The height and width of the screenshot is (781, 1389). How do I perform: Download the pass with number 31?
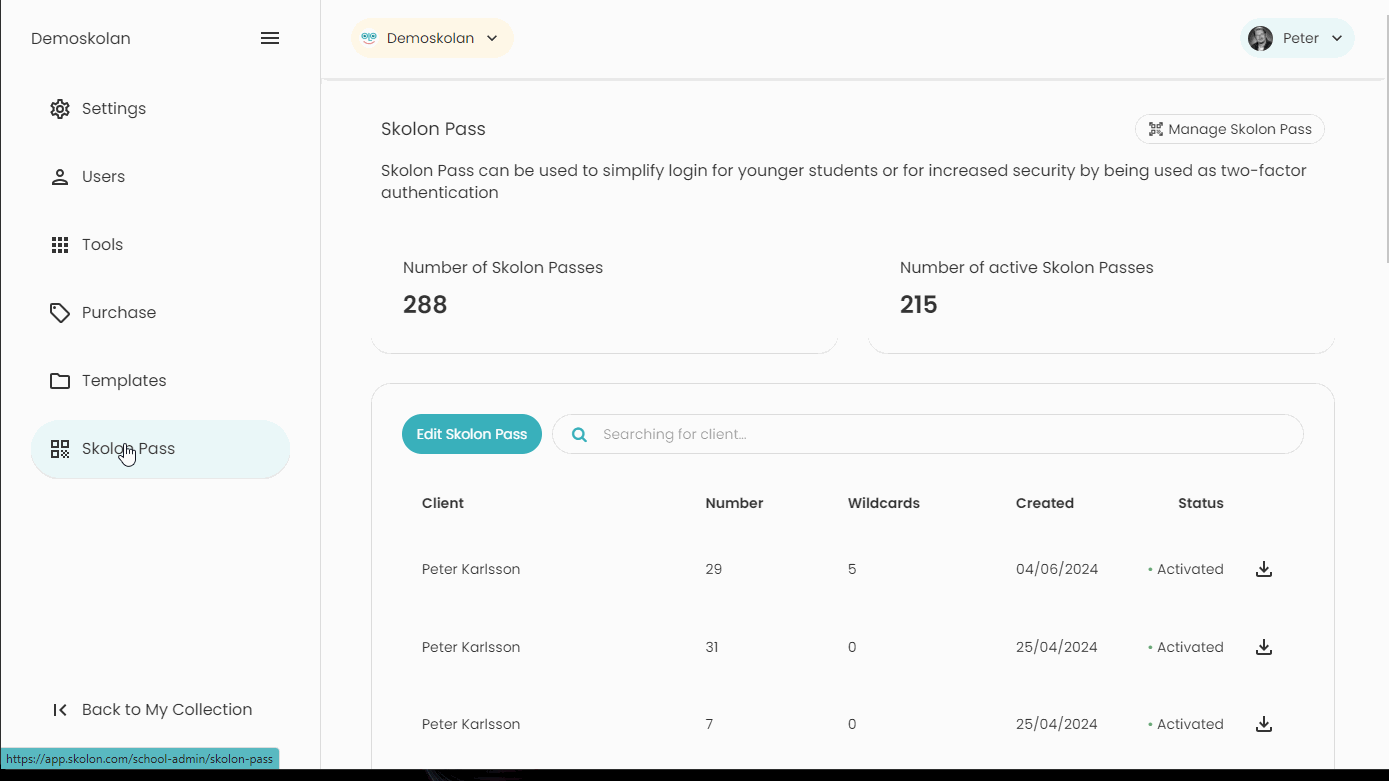(1264, 647)
